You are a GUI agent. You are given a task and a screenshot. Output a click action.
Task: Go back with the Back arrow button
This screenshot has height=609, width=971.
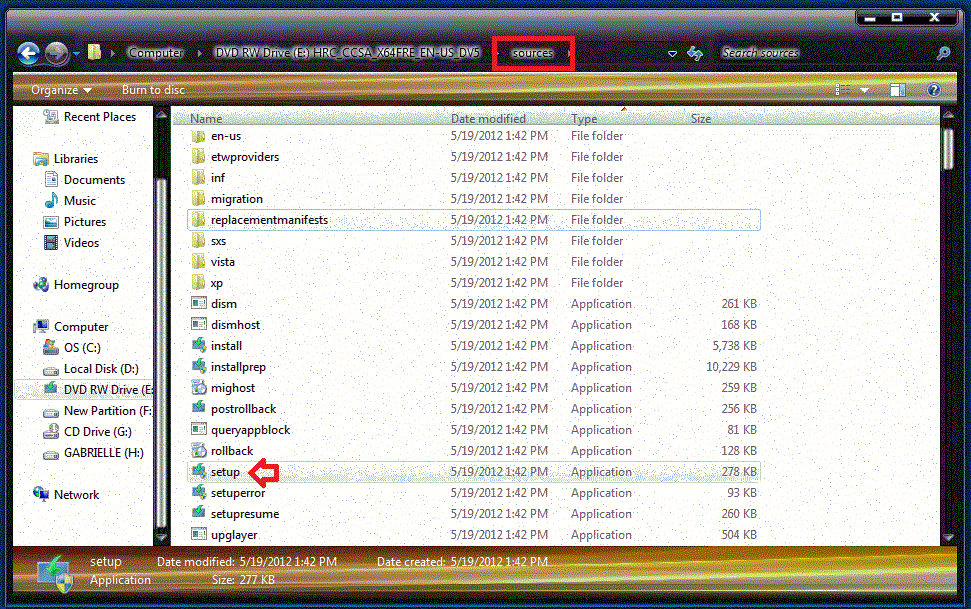coord(28,53)
